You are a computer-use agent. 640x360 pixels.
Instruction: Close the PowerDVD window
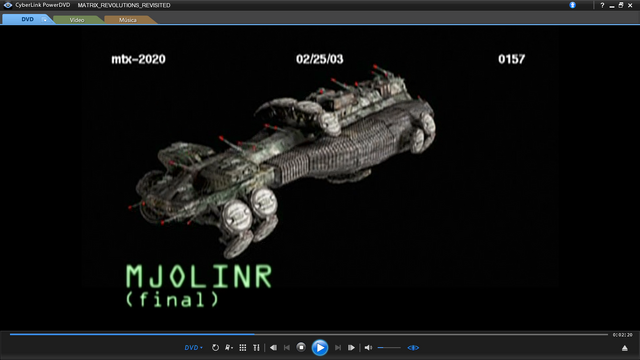tap(631, 5)
